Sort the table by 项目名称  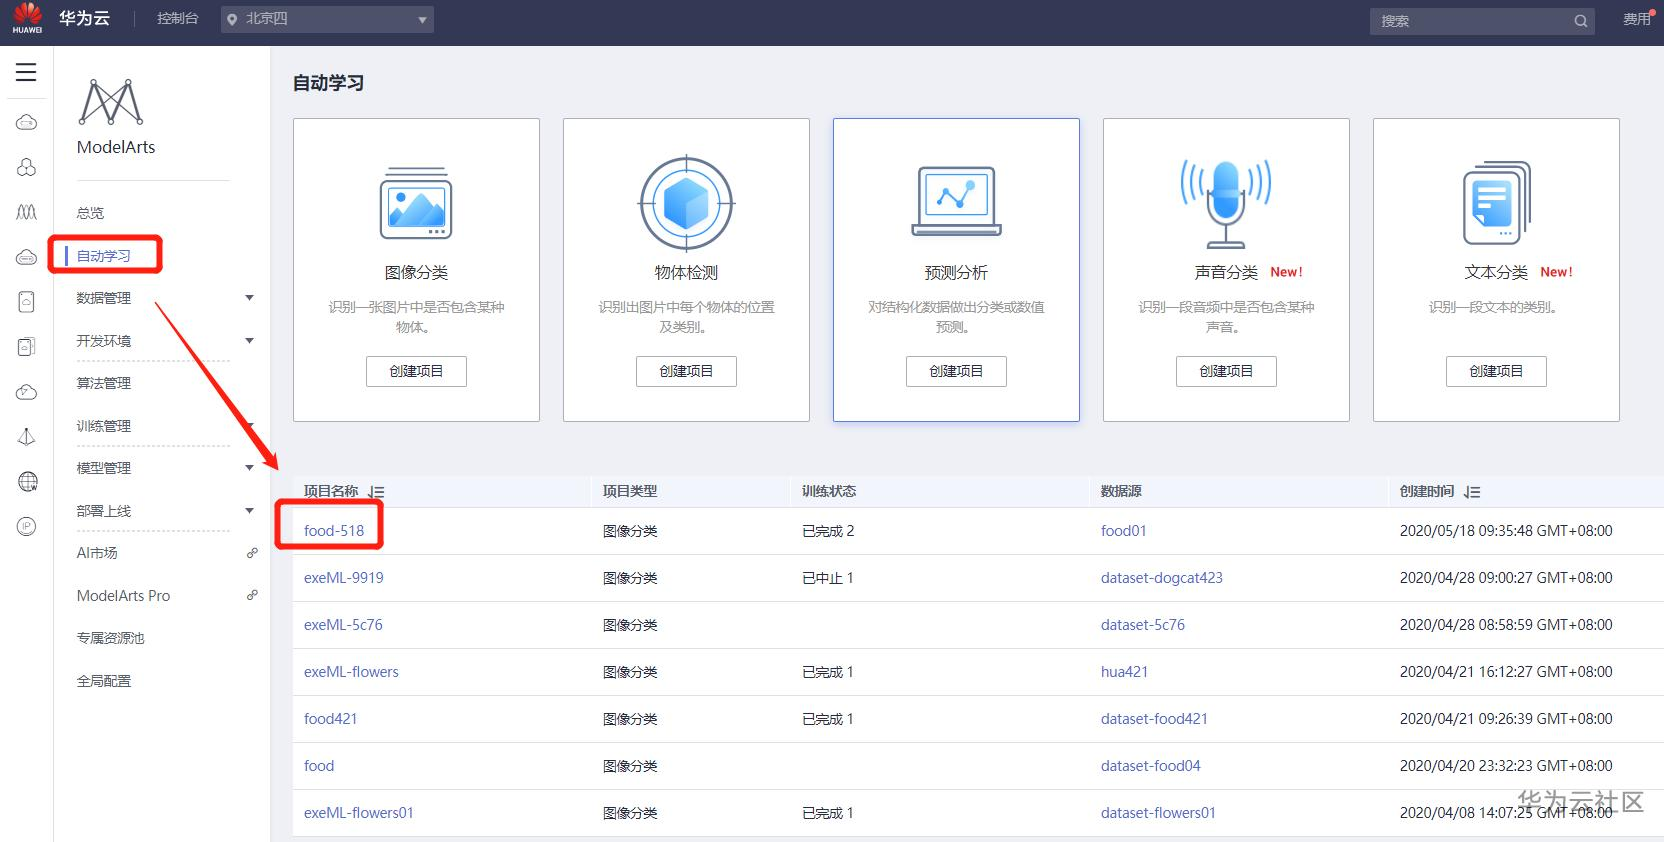tap(376, 492)
